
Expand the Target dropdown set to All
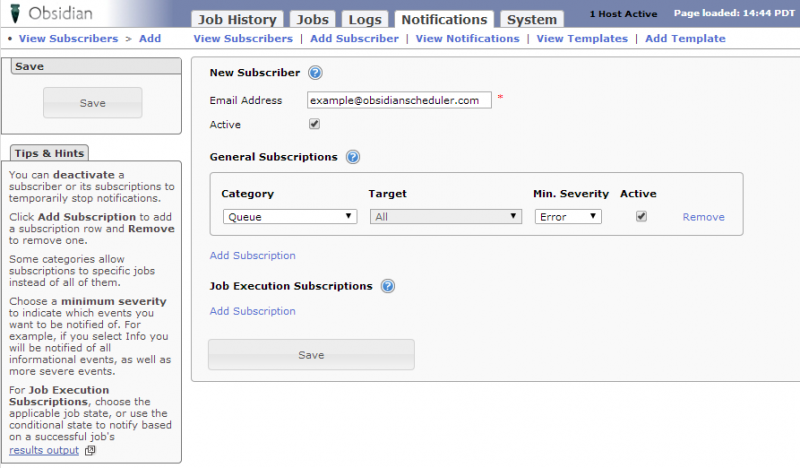445,216
